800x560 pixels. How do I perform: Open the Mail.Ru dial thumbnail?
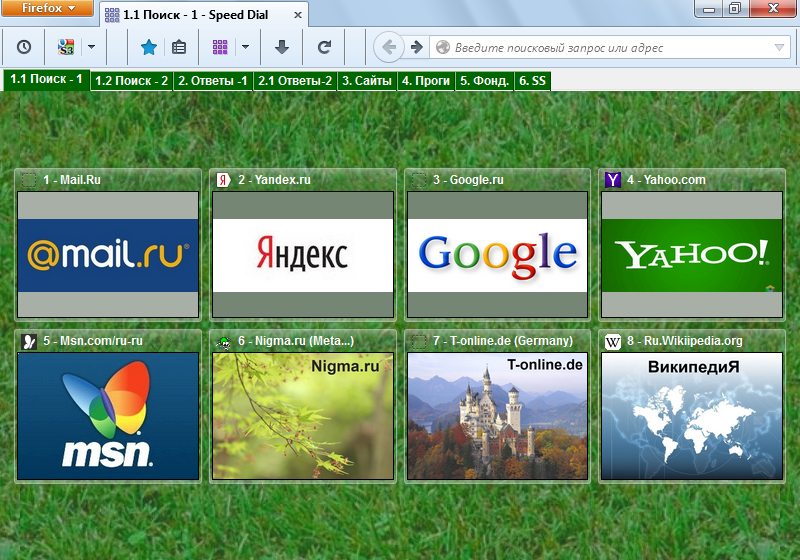click(x=108, y=255)
